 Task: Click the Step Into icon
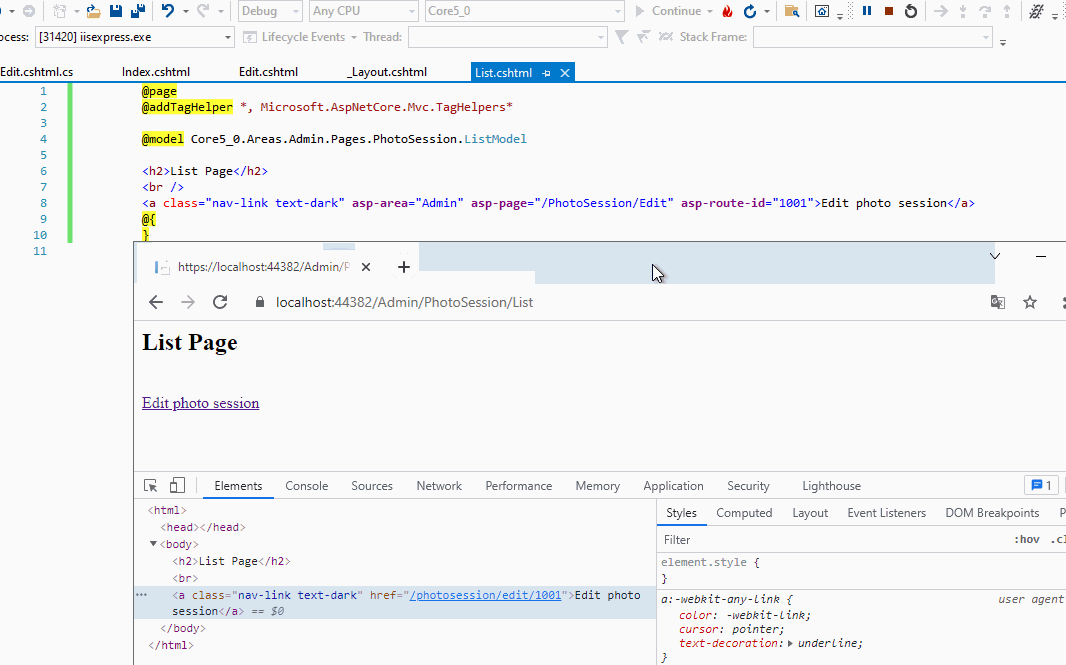point(963,11)
